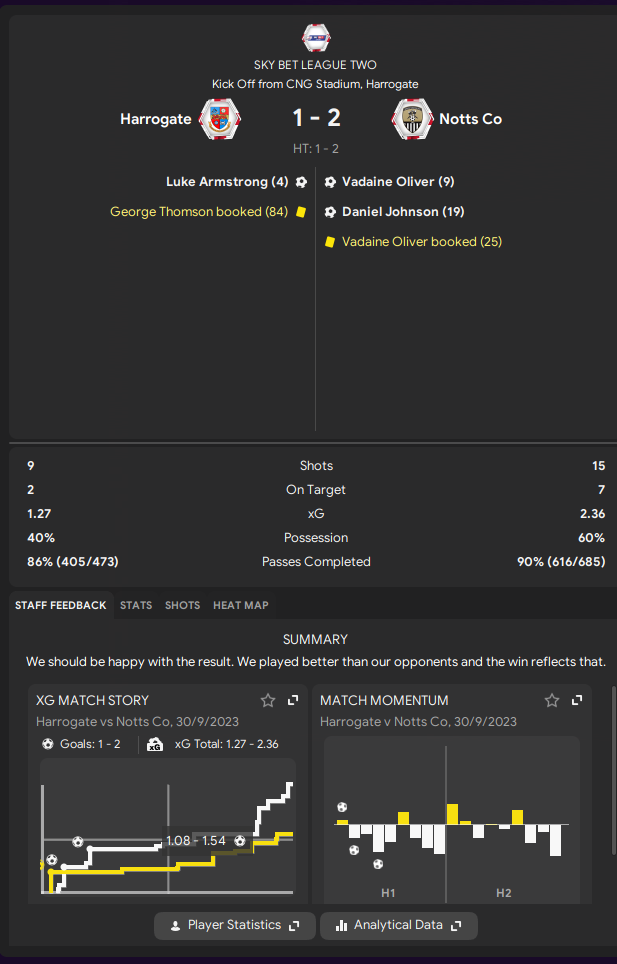617x964 pixels.
Task: Expand the xG Match Story panel
Action: tap(293, 700)
